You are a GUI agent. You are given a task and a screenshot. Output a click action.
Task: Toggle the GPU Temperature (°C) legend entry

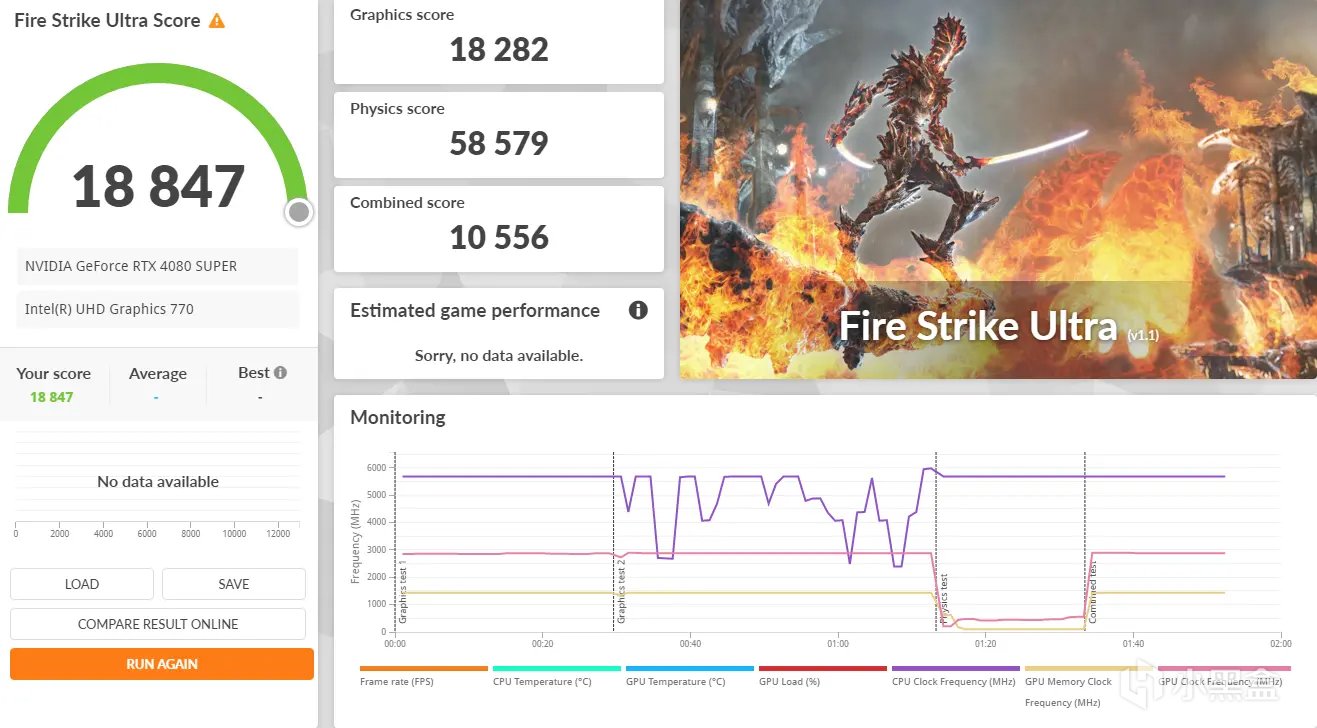tap(690, 676)
